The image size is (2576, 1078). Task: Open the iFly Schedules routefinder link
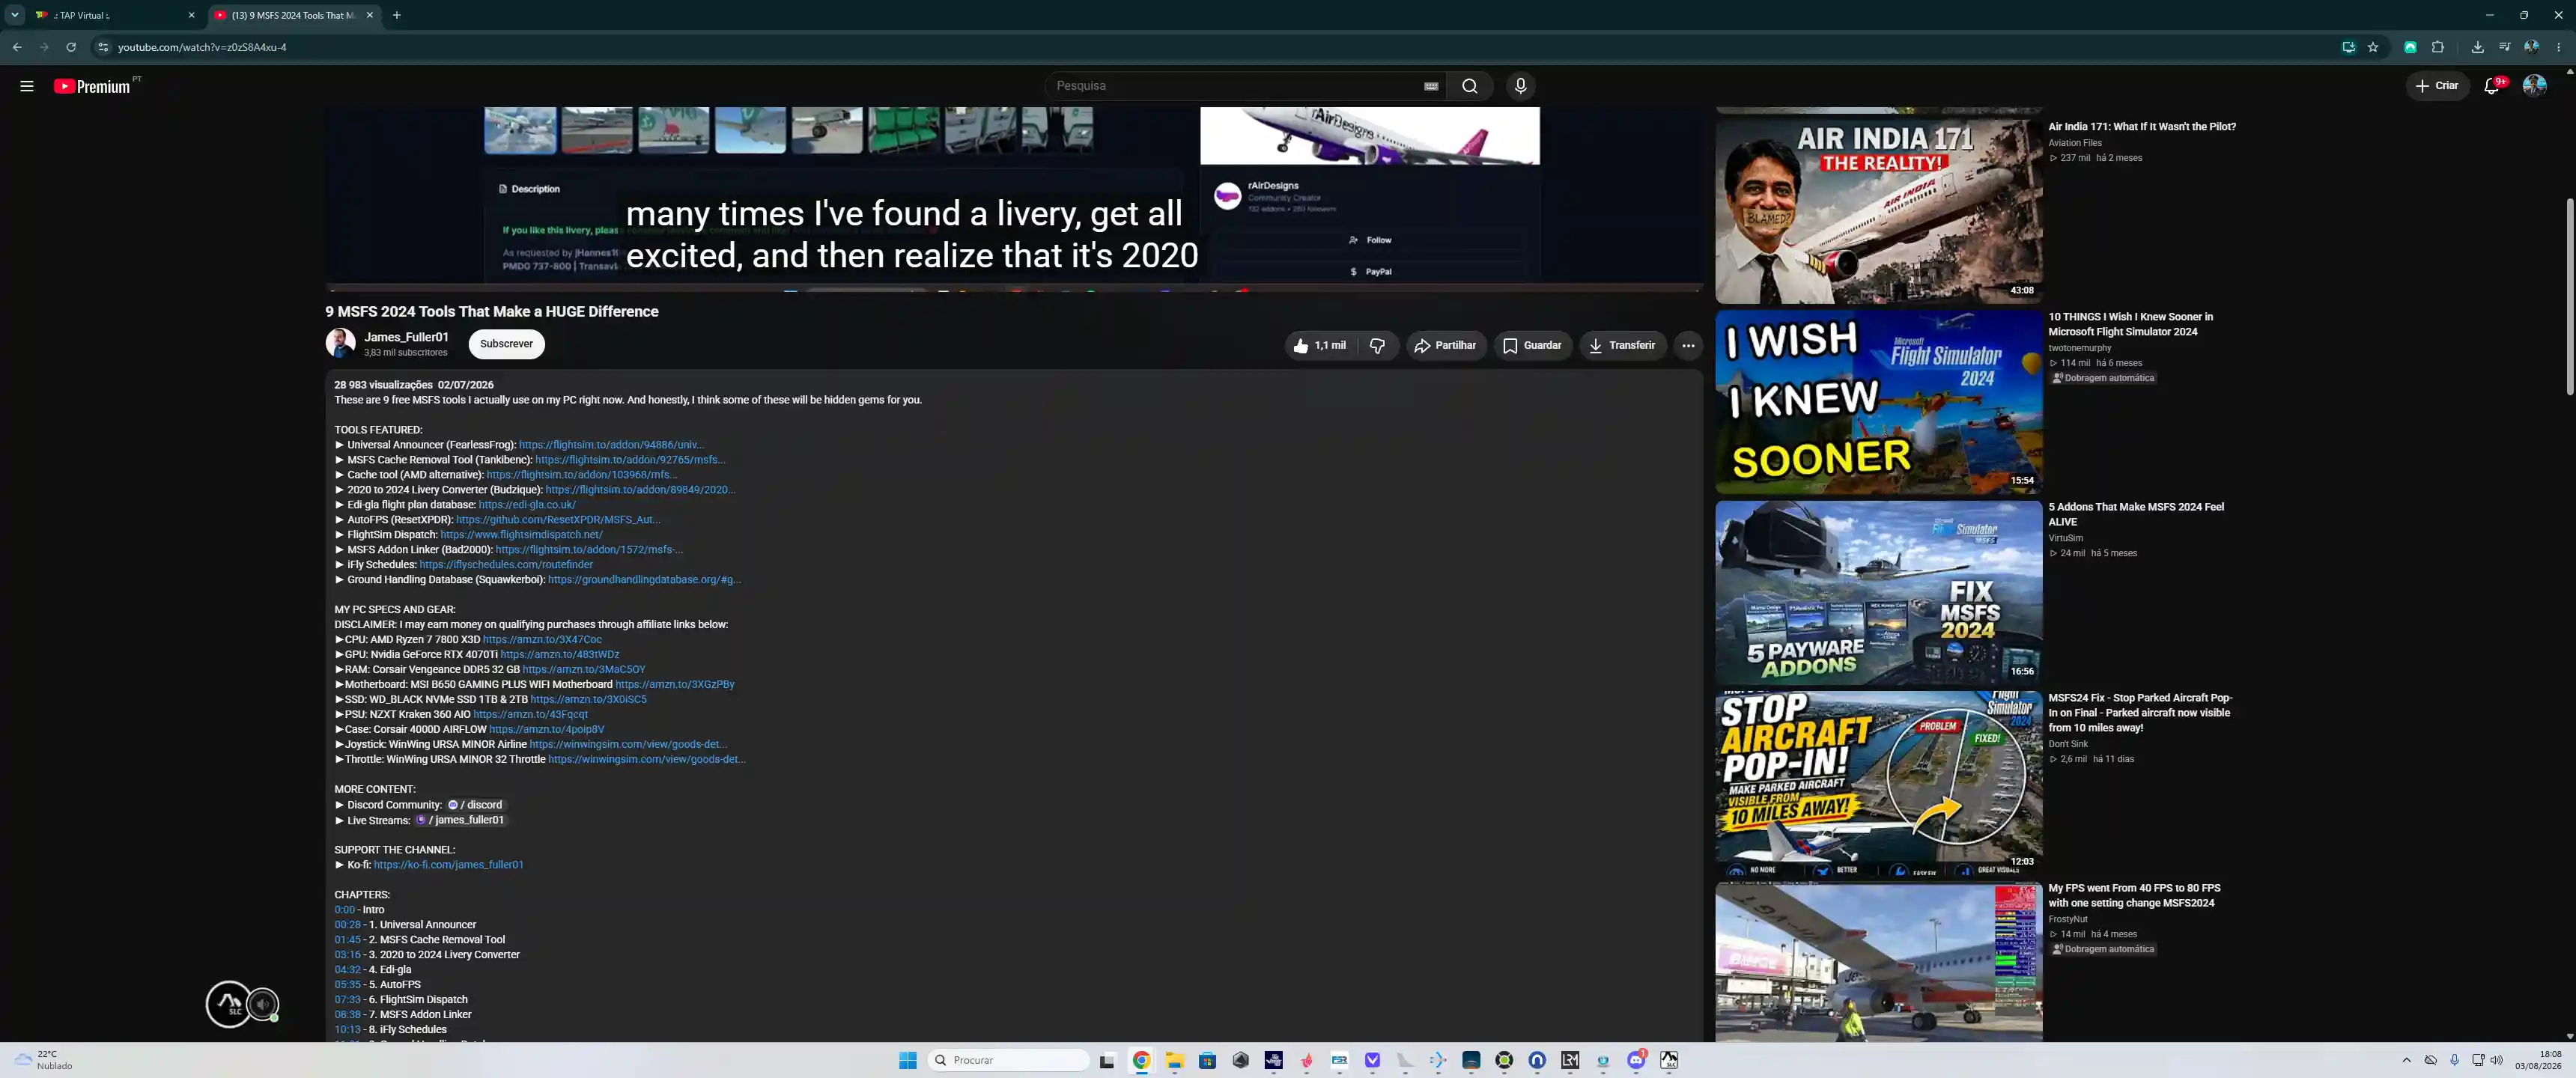pos(506,565)
